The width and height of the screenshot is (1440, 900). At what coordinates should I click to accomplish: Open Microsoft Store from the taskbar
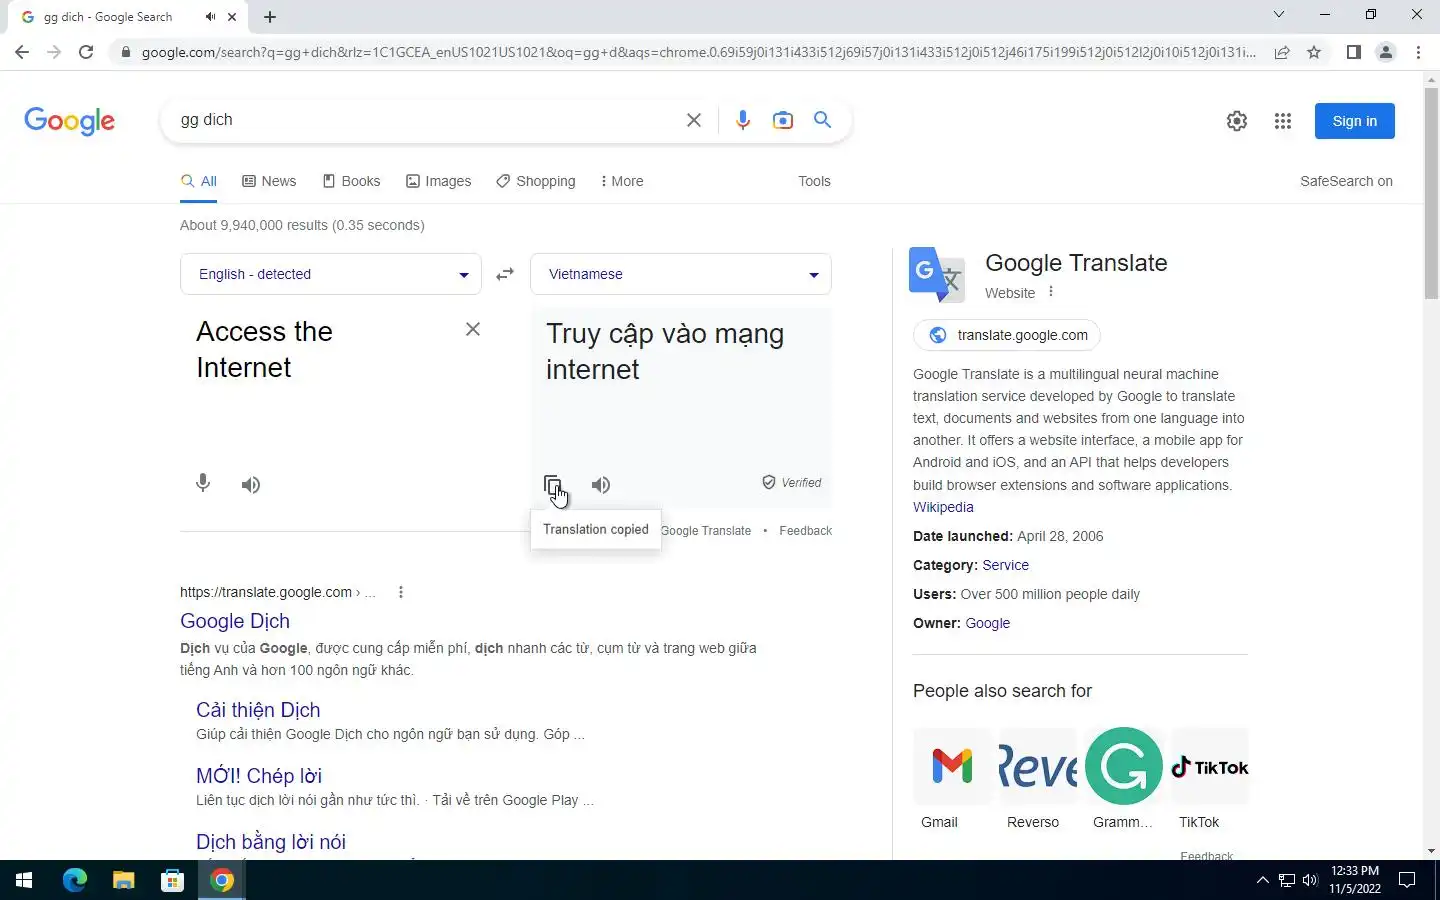click(x=172, y=880)
